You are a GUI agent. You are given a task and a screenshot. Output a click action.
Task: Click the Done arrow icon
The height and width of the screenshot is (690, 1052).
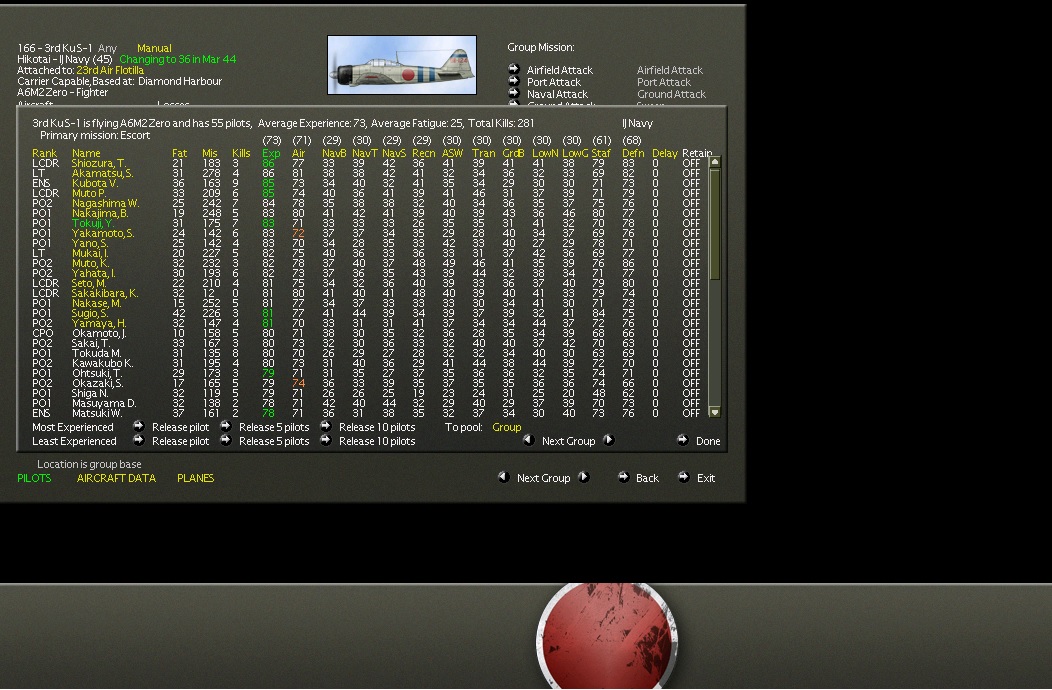(x=682, y=440)
